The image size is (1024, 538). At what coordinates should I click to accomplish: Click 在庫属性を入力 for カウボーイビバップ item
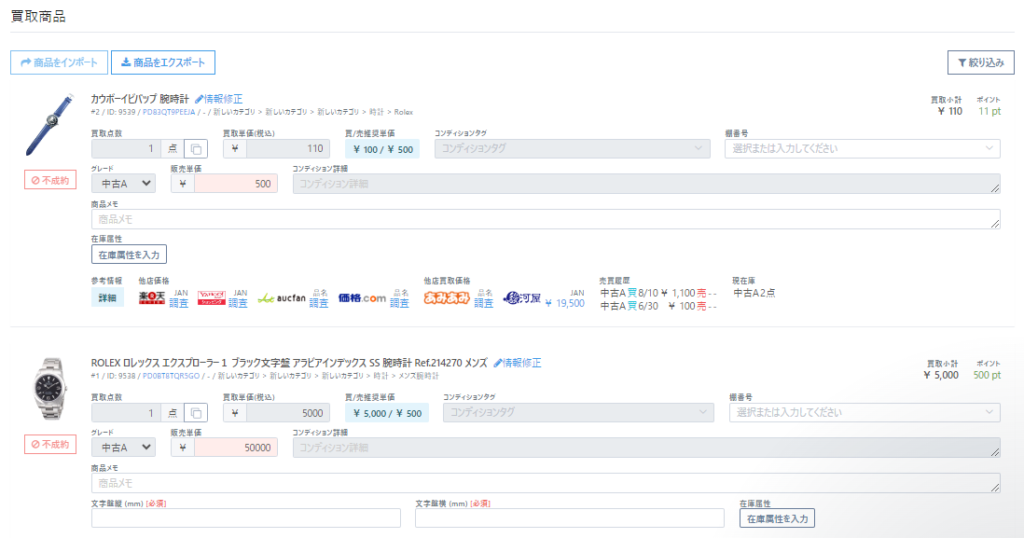(129, 255)
